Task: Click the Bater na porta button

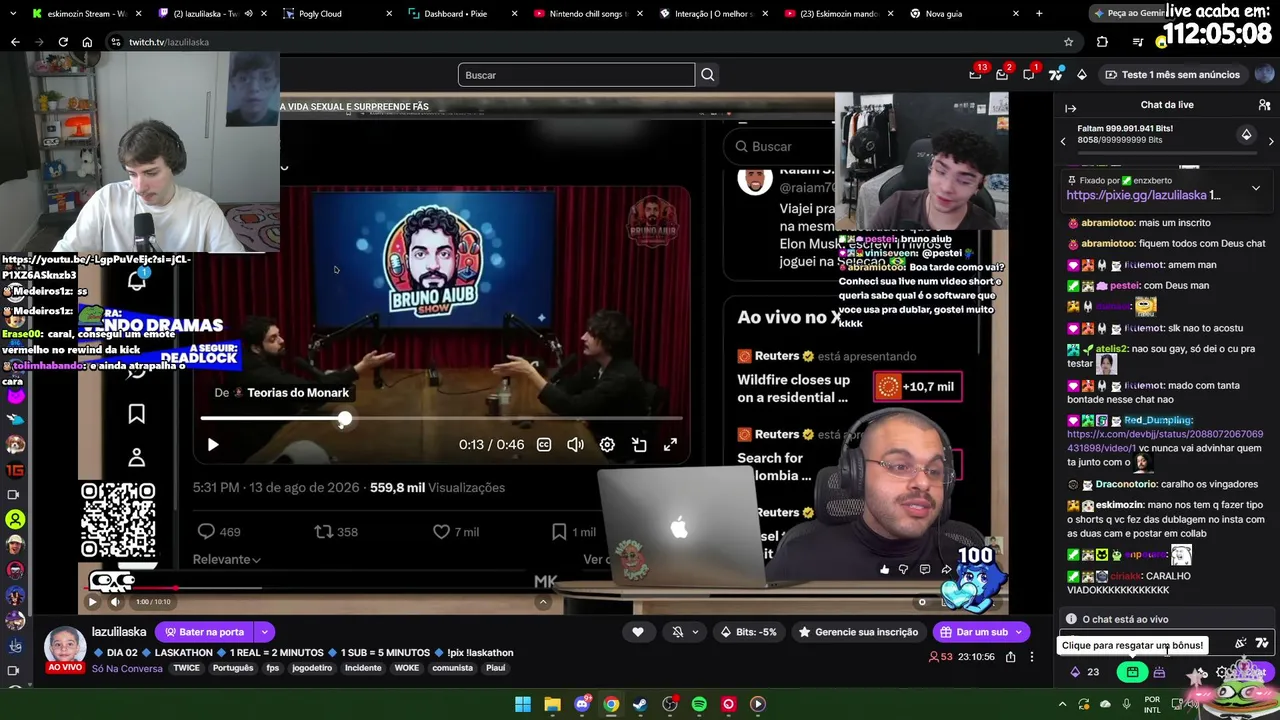Action: tap(204, 632)
